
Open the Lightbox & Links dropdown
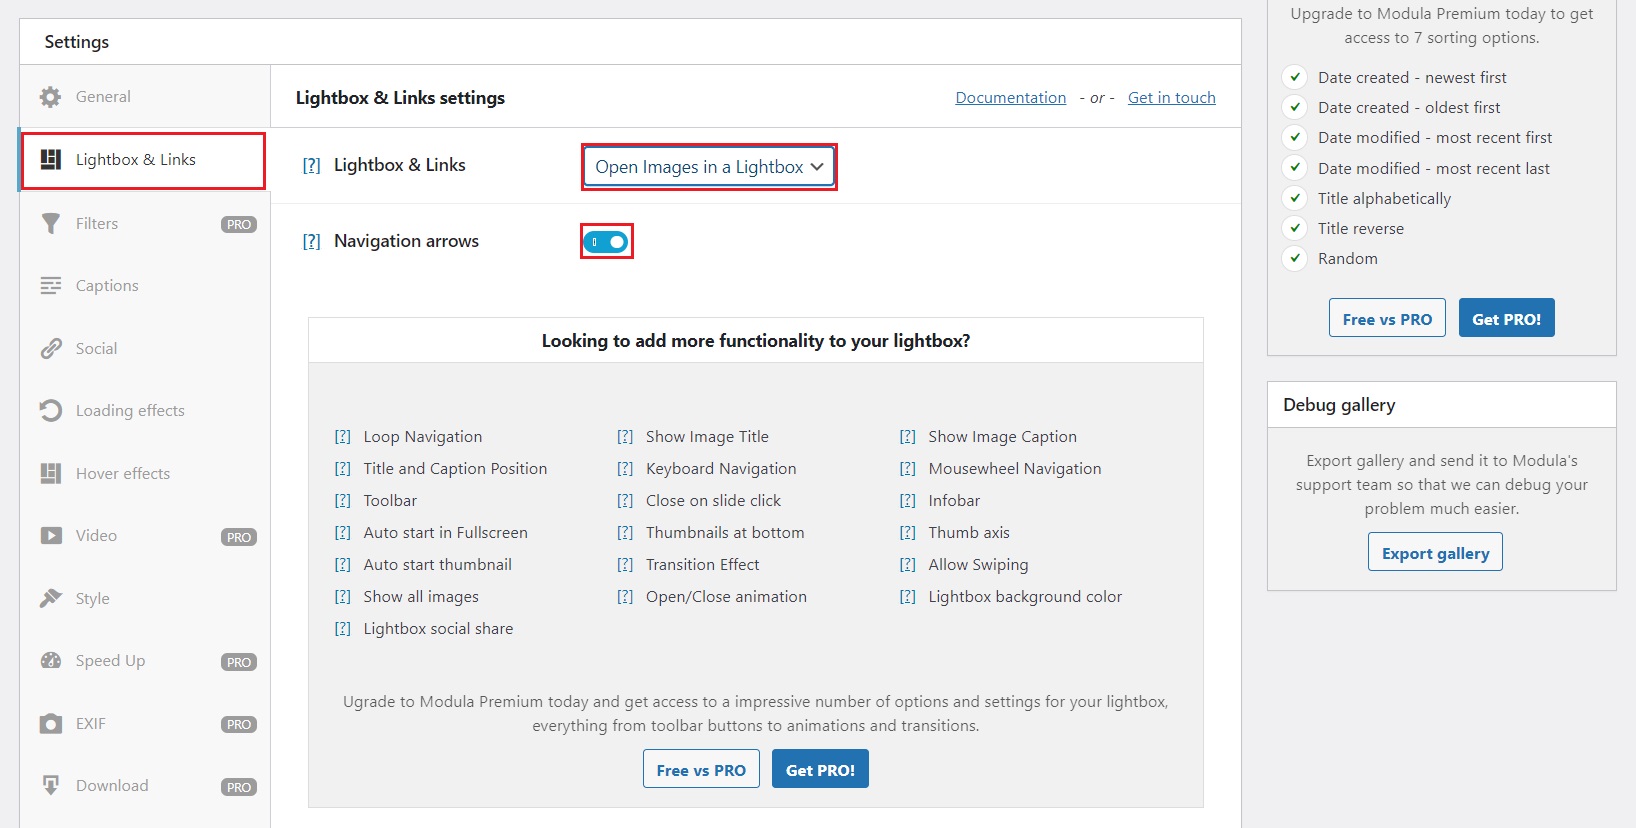tap(709, 167)
